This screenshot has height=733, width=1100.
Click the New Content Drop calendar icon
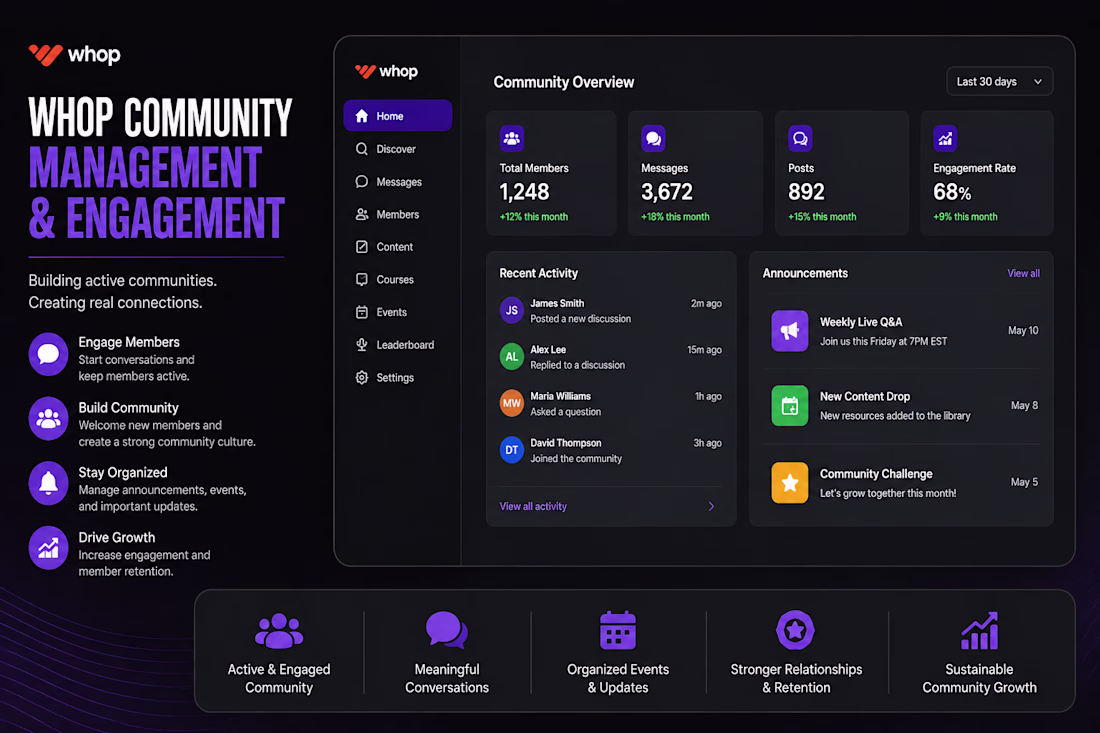pos(790,405)
